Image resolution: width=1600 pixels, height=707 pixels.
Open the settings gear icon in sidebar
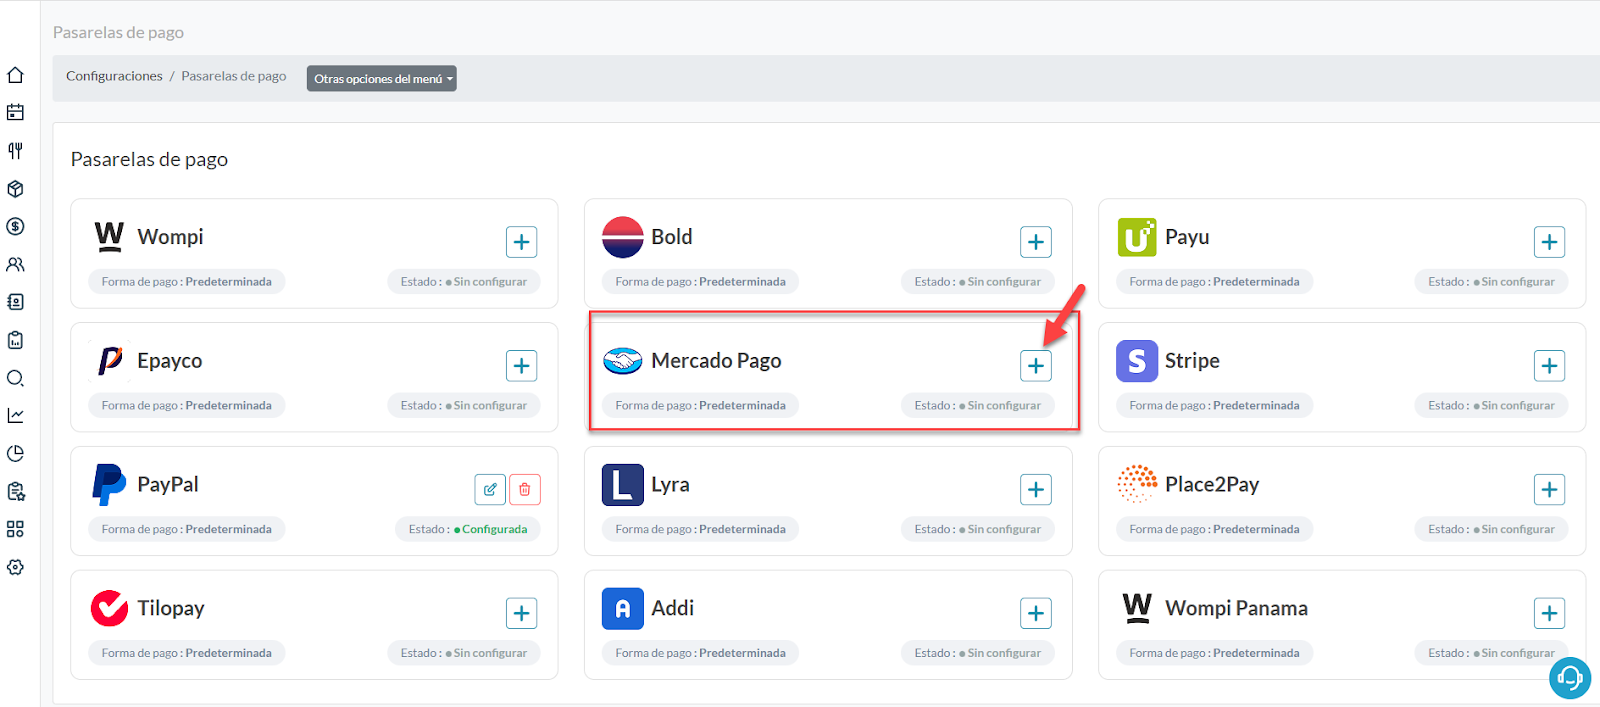[x=15, y=567]
